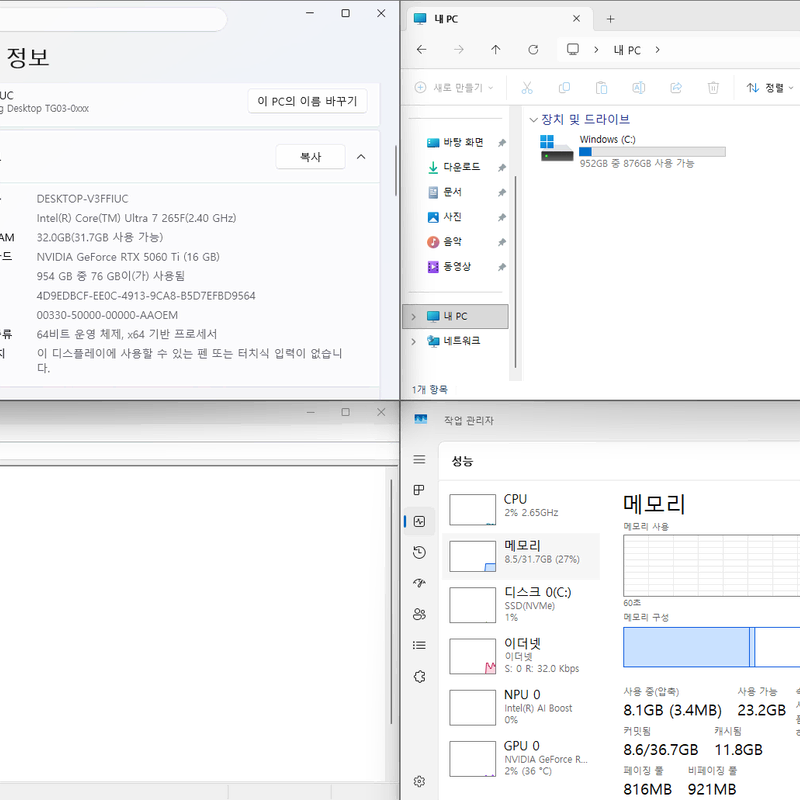Collapse the 장치 및 드라이브 group
The image size is (800, 800).
point(534,120)
